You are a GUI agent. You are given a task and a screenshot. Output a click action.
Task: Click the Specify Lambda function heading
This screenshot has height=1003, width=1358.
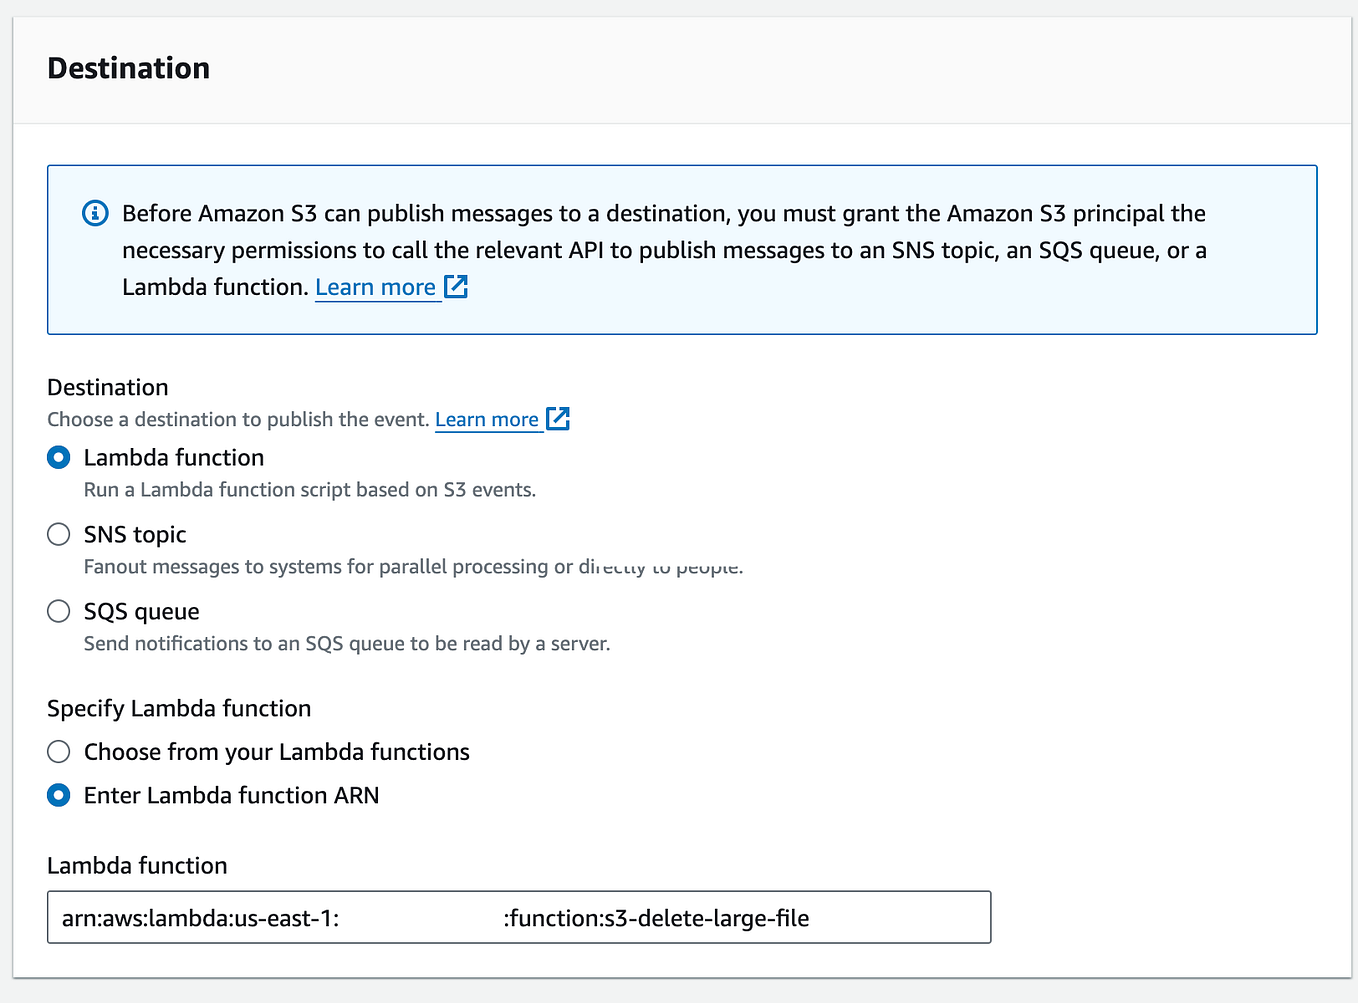tap(178, 708)
